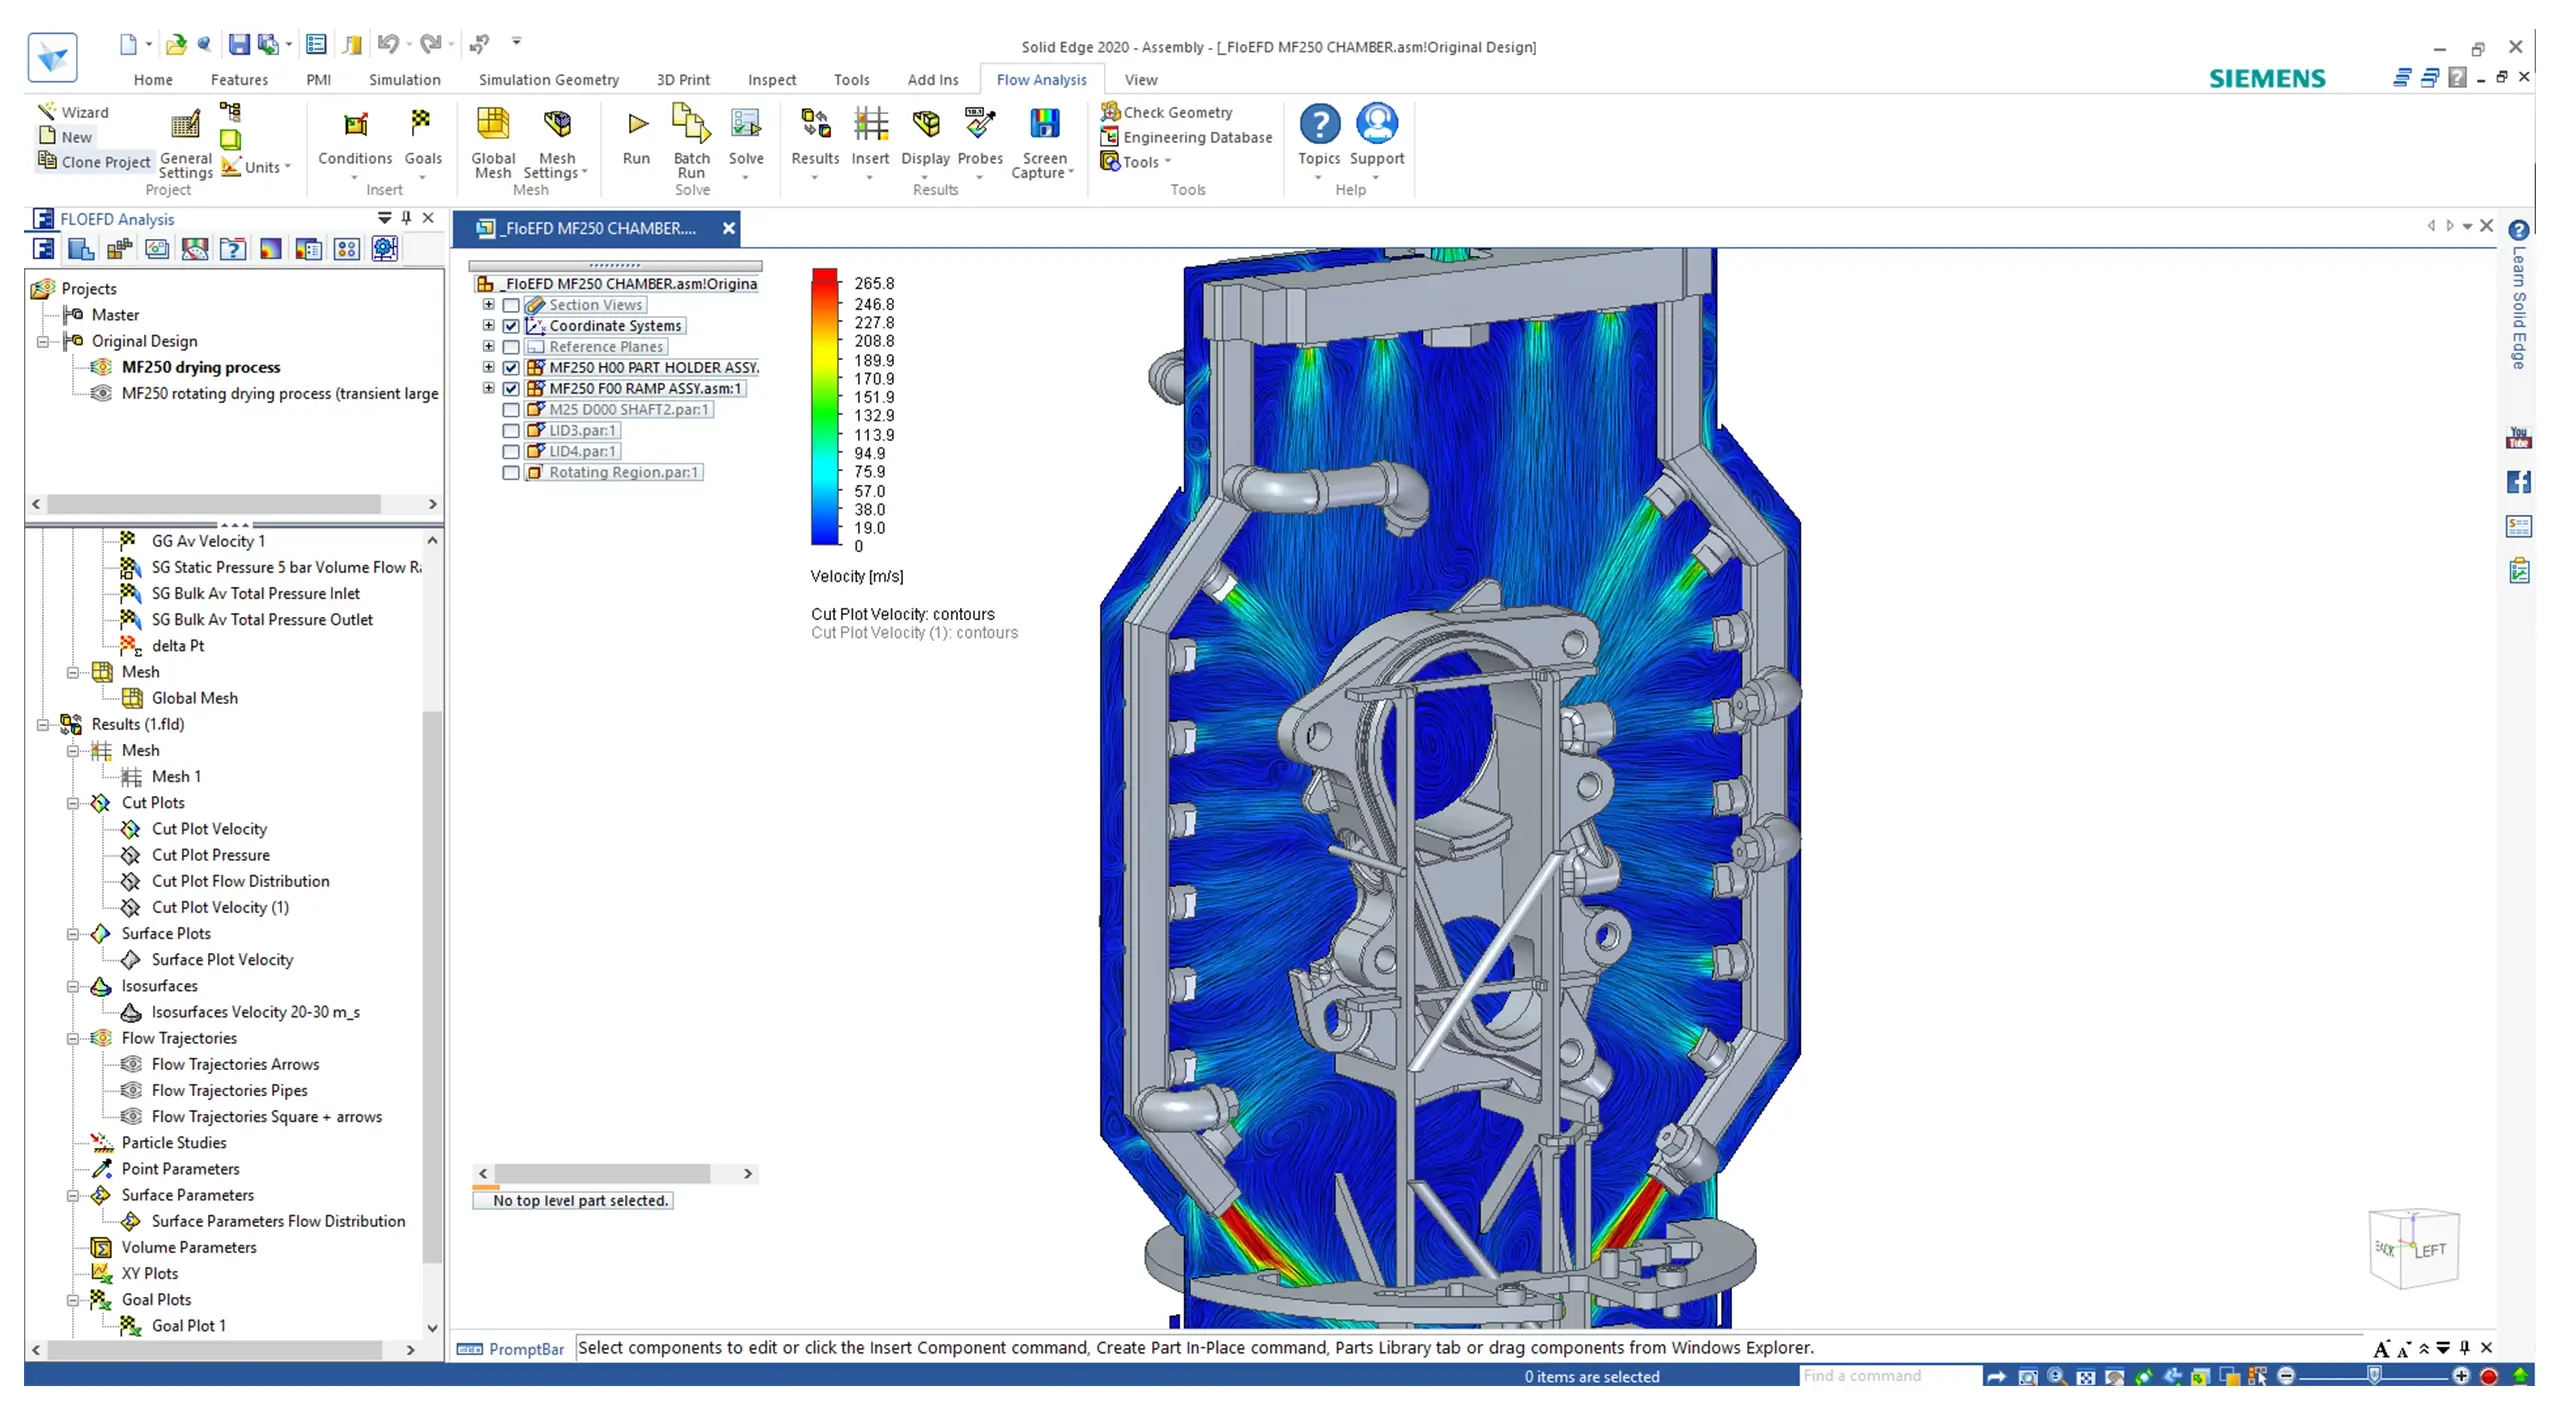The width and height of the screenshot is (2560, 1415).
Task: Click the Solve icon
Action: (746, 124)
